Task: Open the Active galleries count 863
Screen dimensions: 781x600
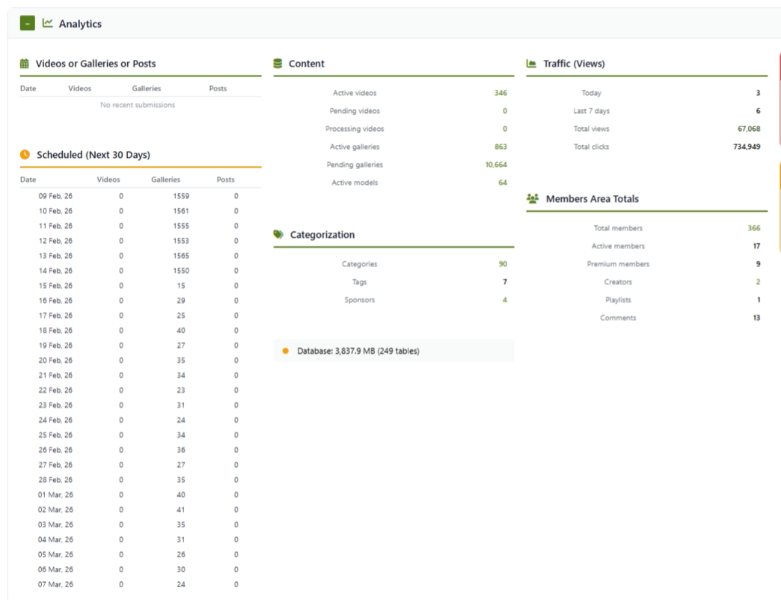Action: [500, 147]
